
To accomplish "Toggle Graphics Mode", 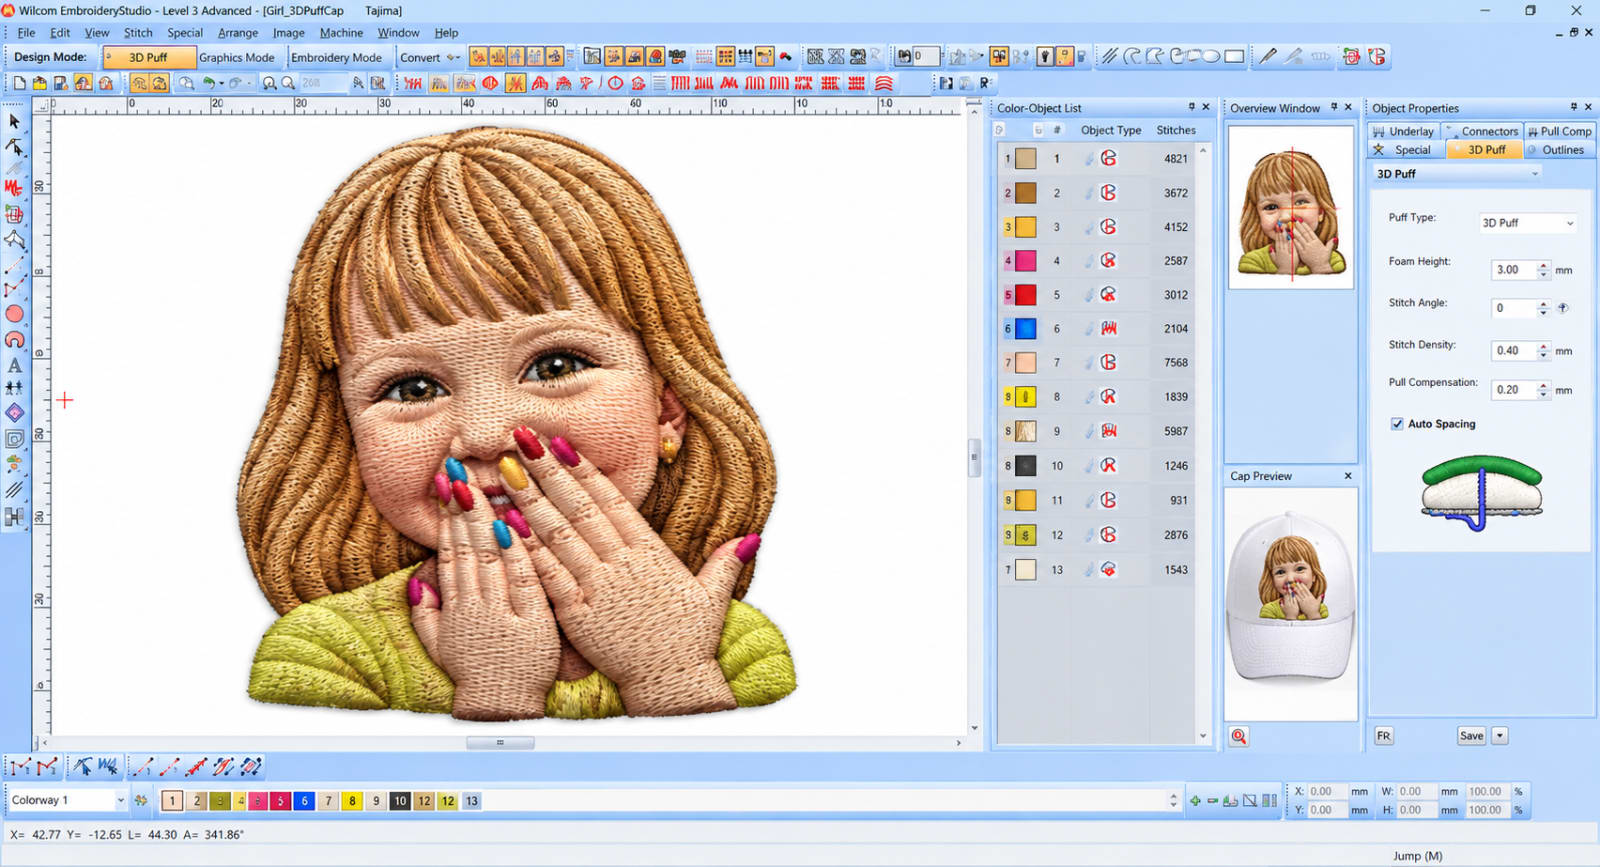I will pos(237,57).
